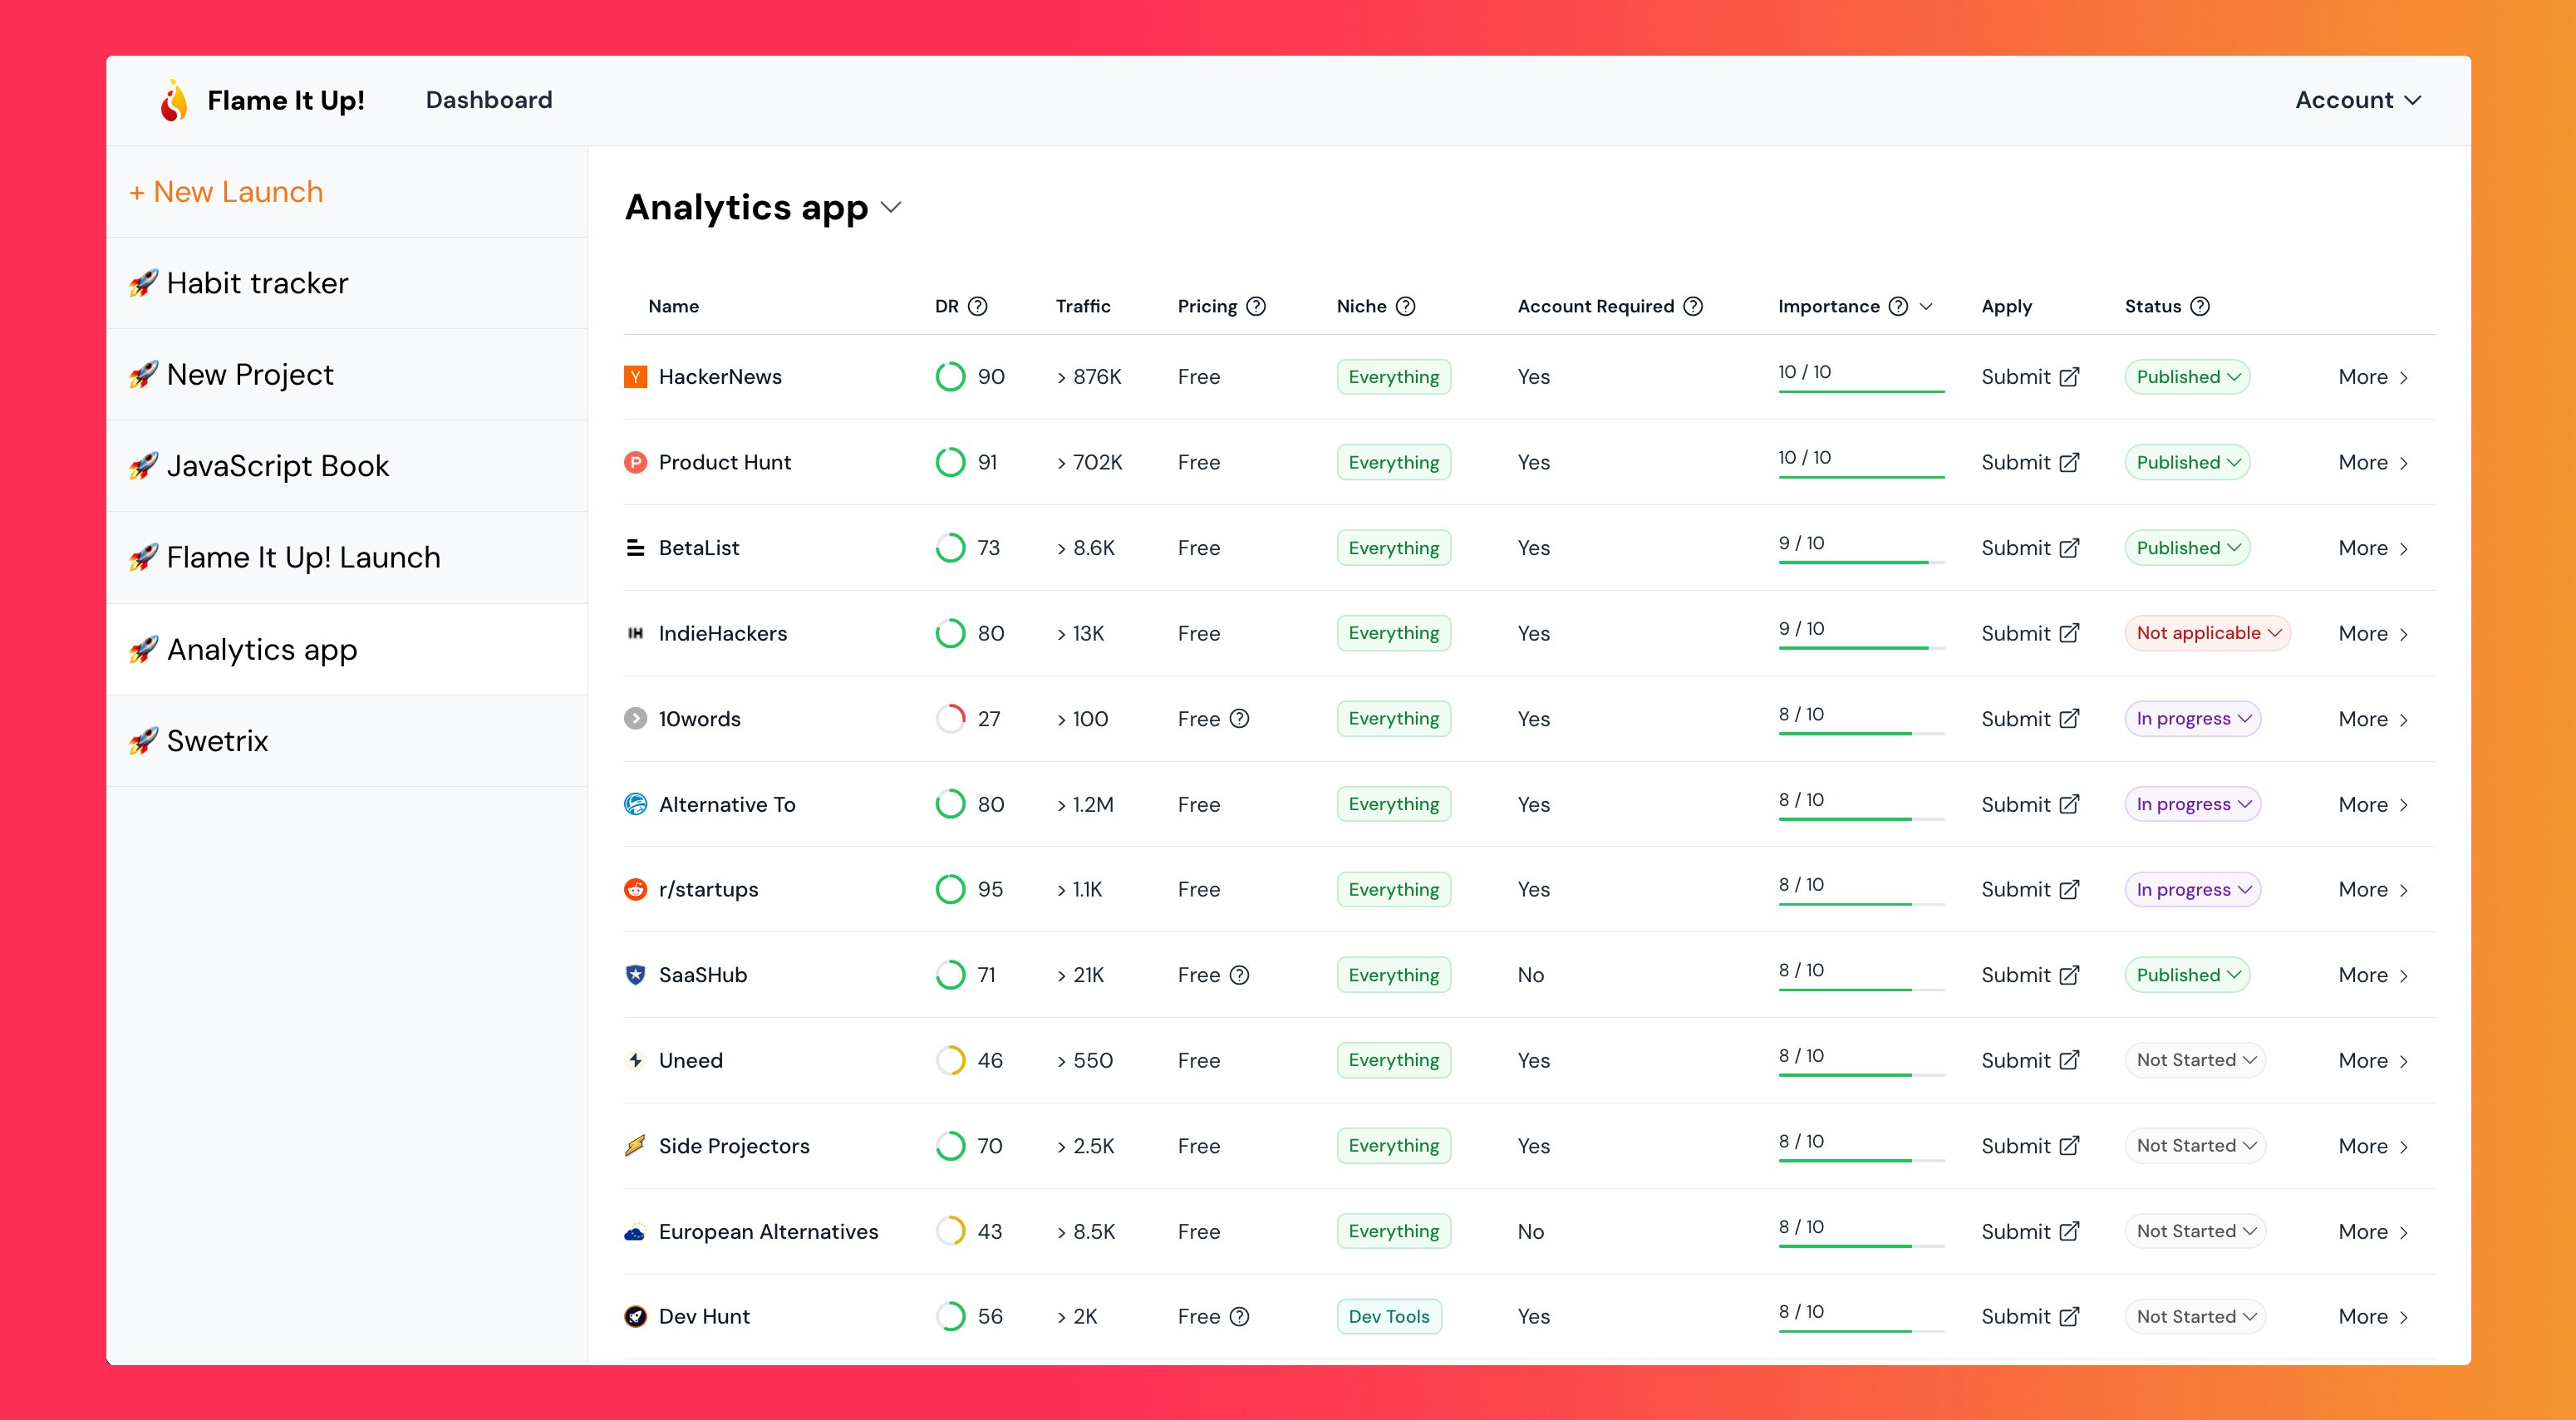The image size is (2576, 1420).
Task: Click HackerNews Everything niche tag
Action: tap(1394, 377)
